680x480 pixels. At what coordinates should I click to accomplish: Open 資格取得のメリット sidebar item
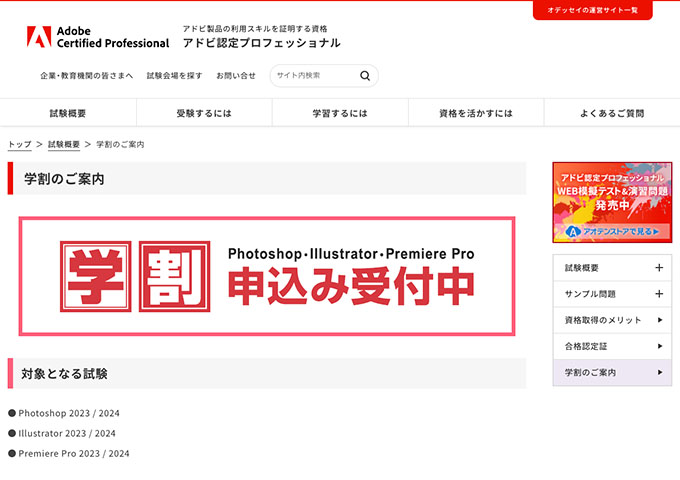612,320
